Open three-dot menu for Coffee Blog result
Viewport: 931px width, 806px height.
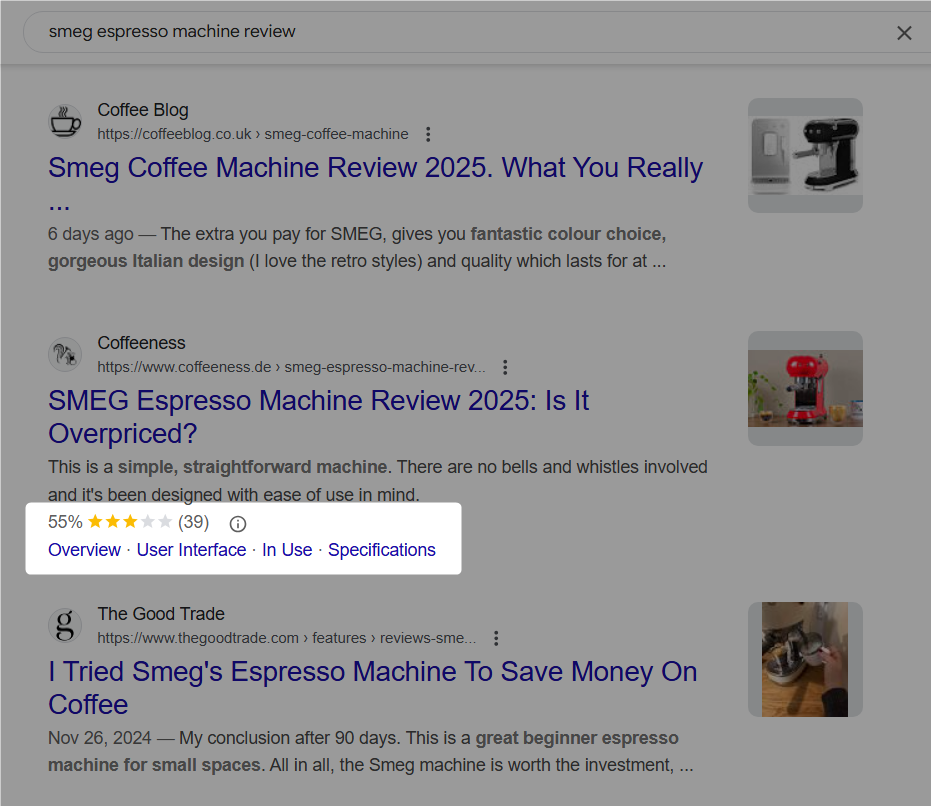tap(428, 134)
